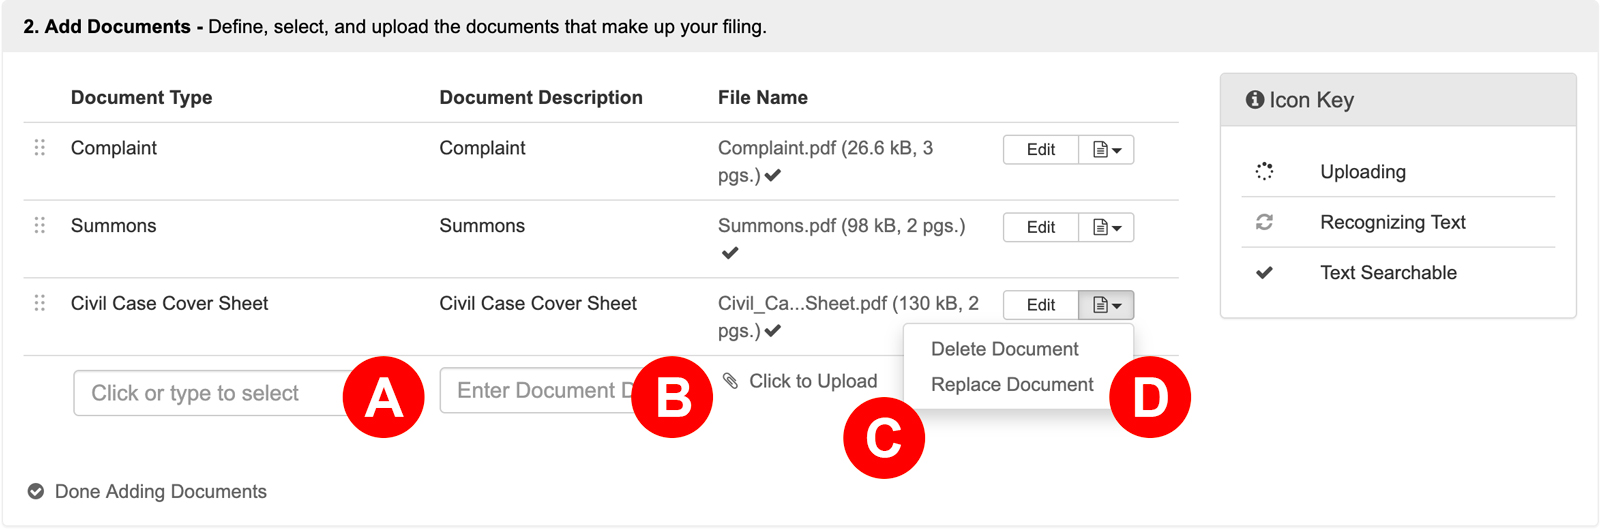Grab the drag handle for Civil Case Cover Sheet row
Image resolution: width=1600 pixels, height=529 pixels.
(40, 303)
